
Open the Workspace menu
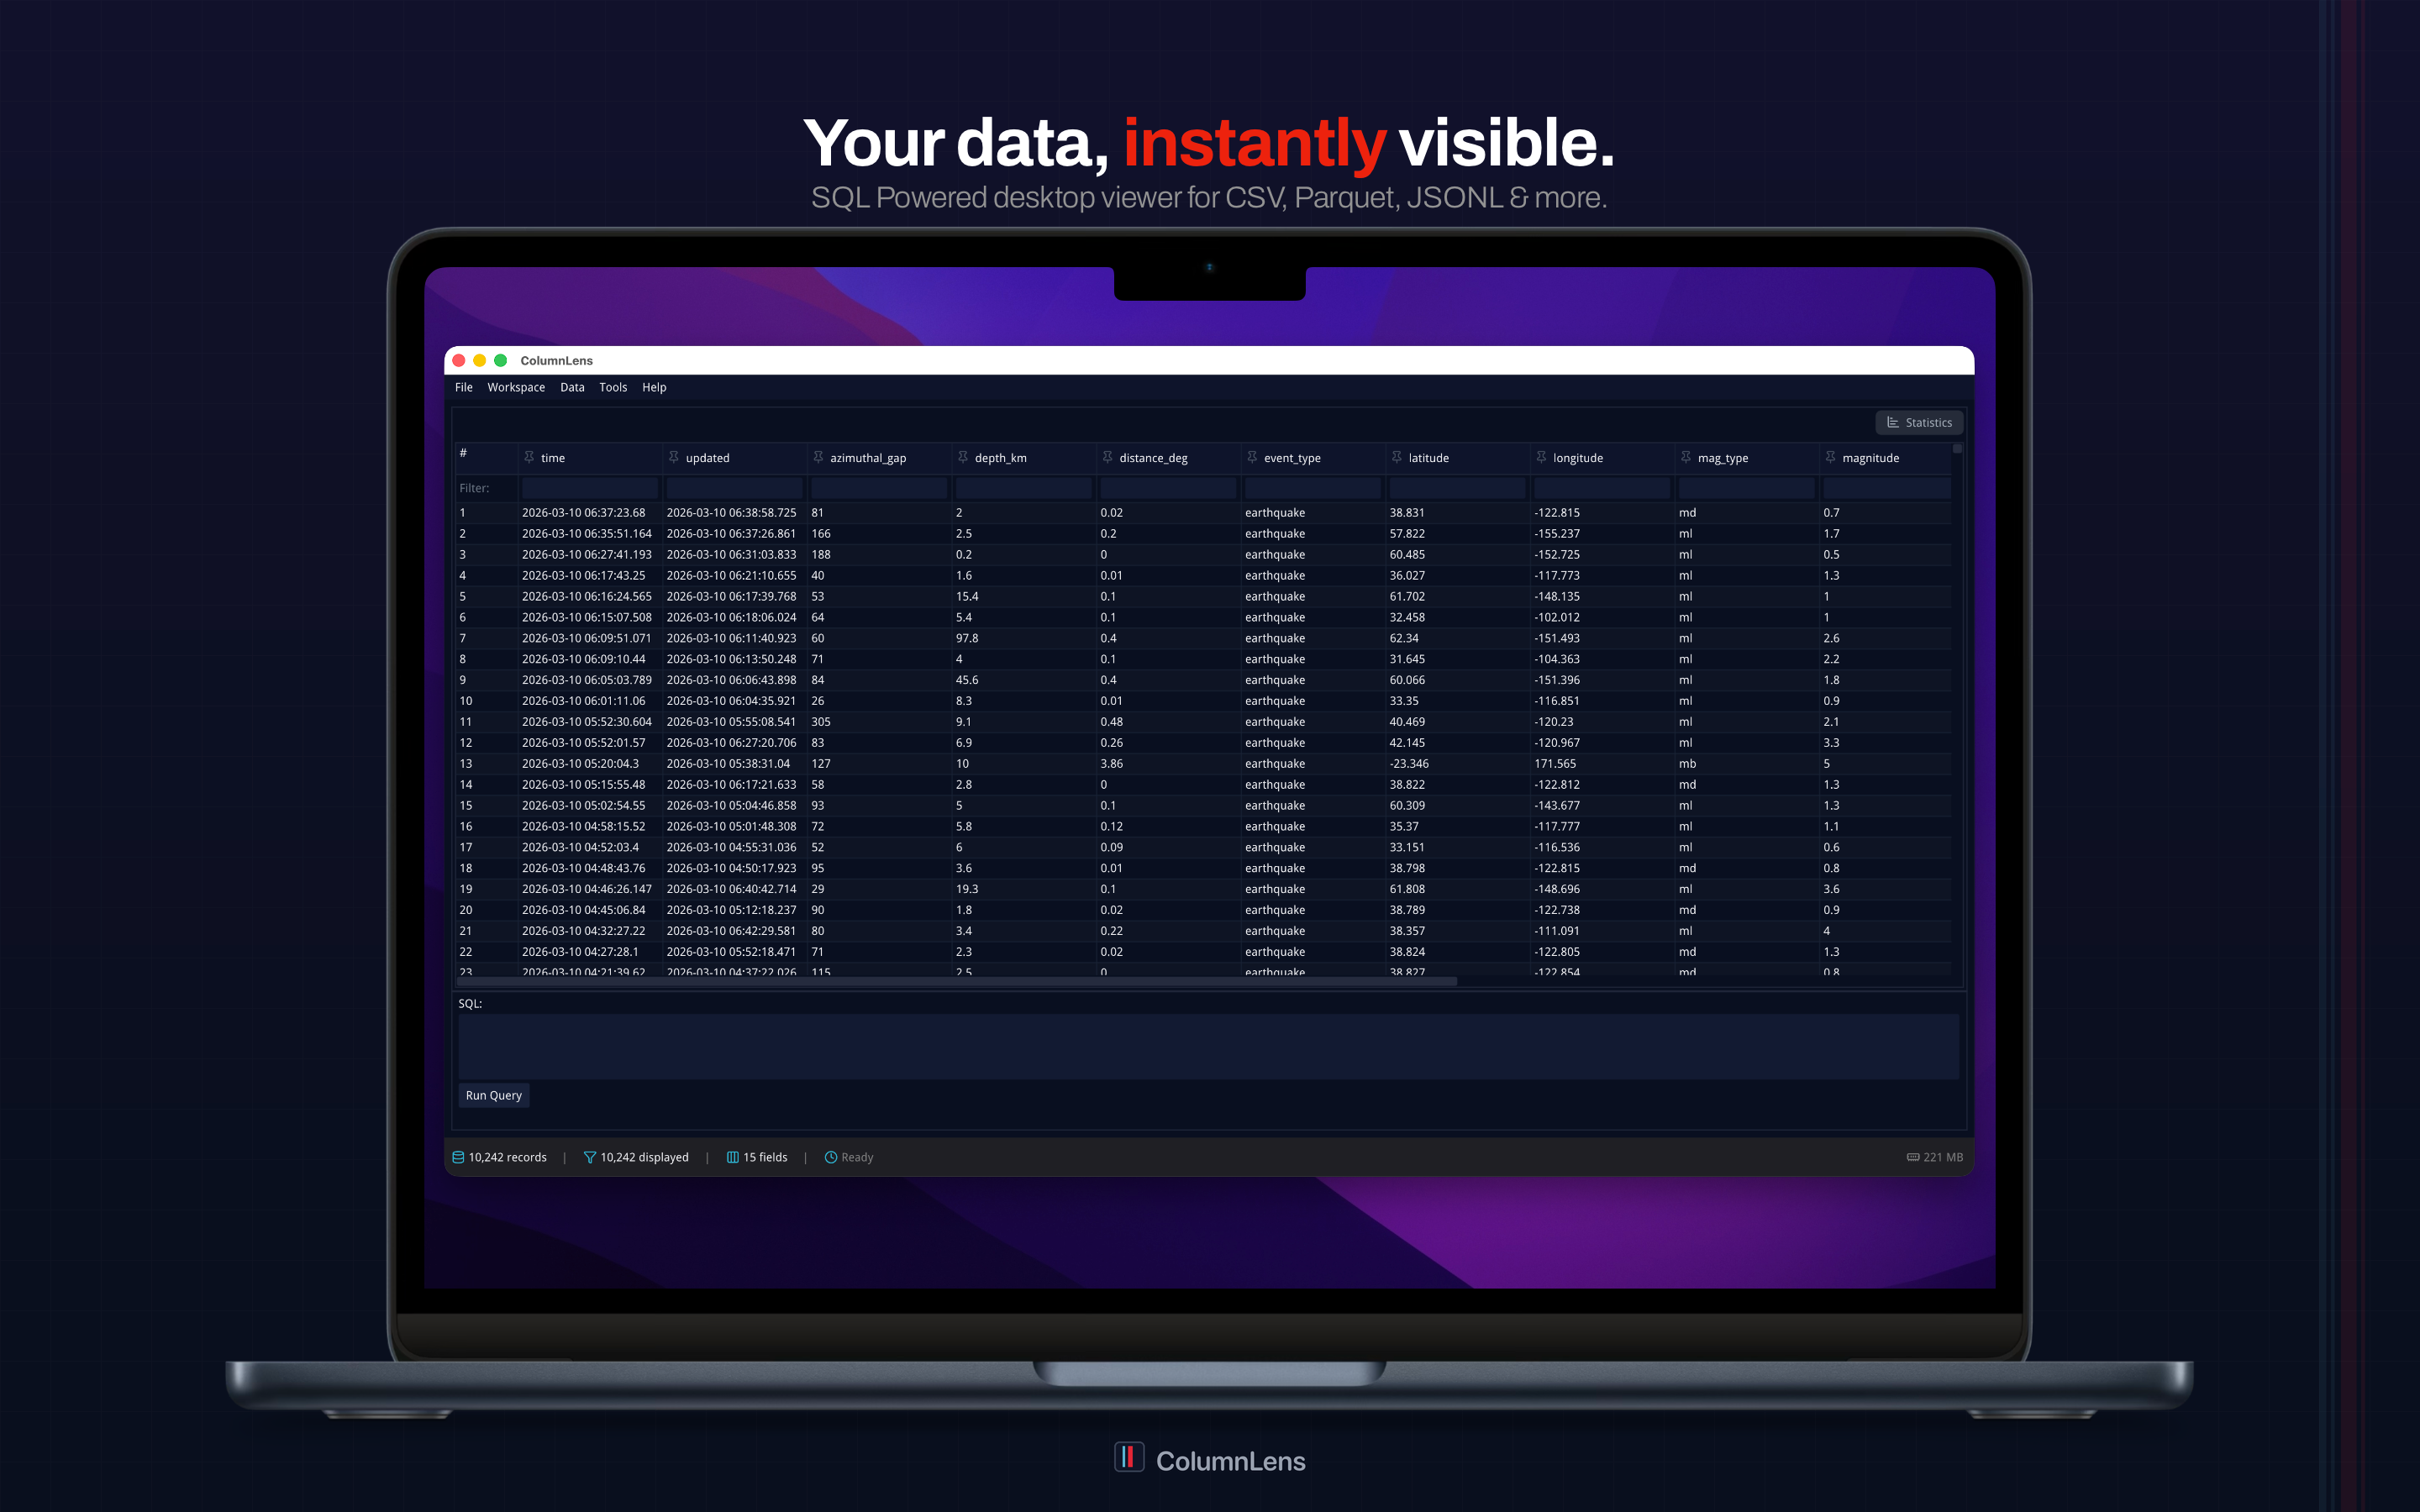pyautogui.click(x=516, y=387)
